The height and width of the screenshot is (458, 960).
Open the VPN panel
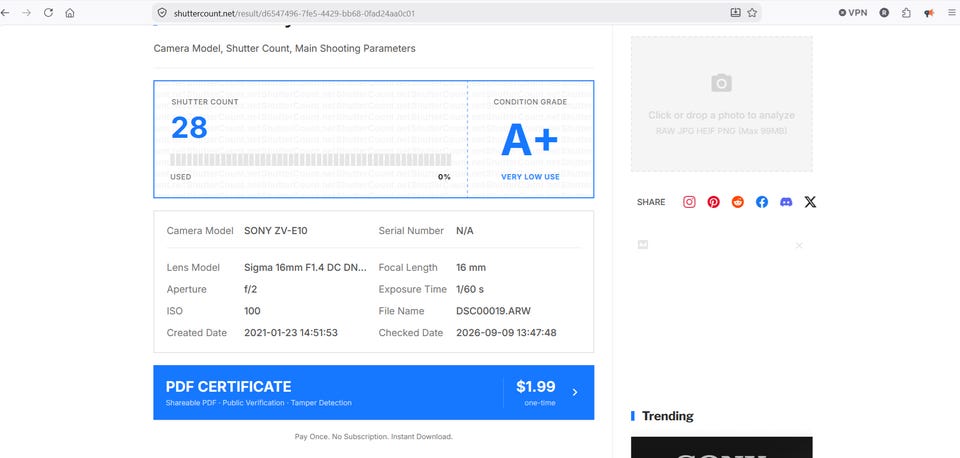pyautogui.click(x=853, y=12)
